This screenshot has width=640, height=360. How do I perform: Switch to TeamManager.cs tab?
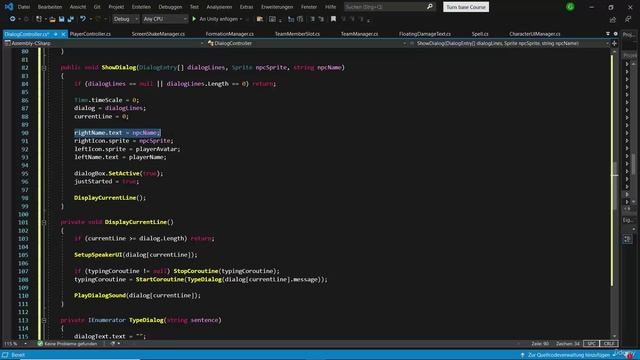point(360,34)
